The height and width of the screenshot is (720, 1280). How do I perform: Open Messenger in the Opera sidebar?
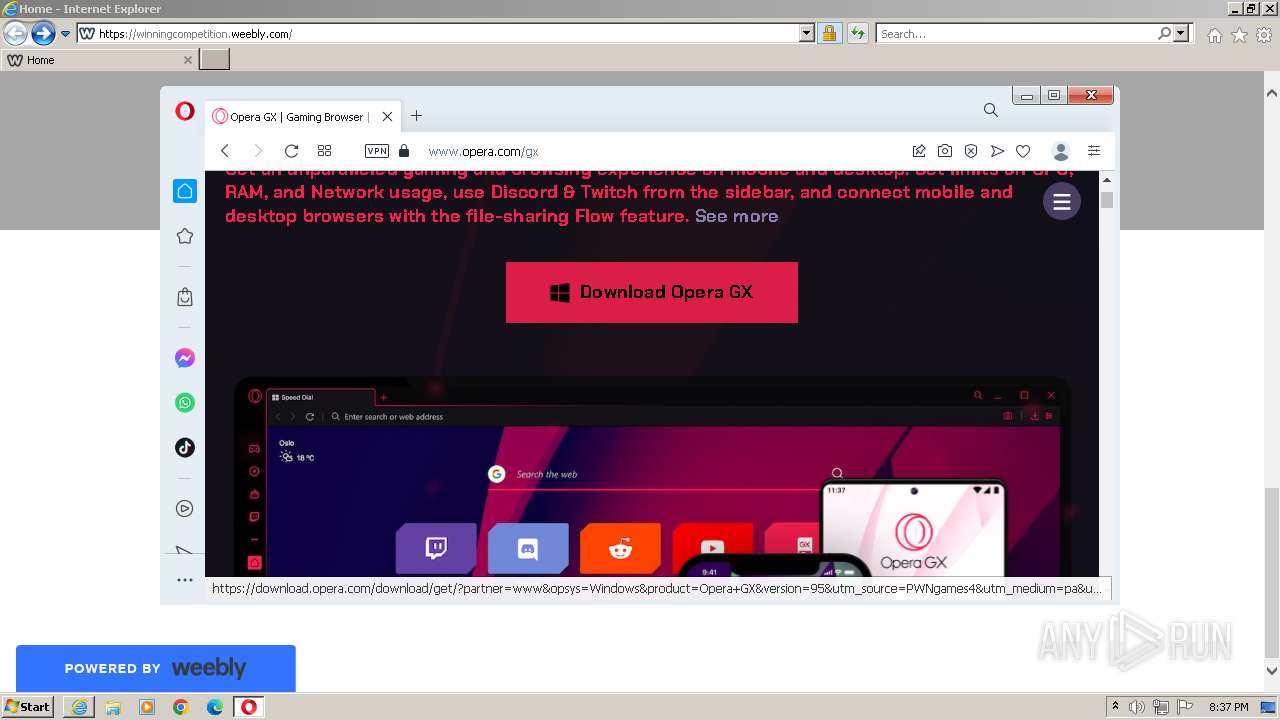(185, 358)
